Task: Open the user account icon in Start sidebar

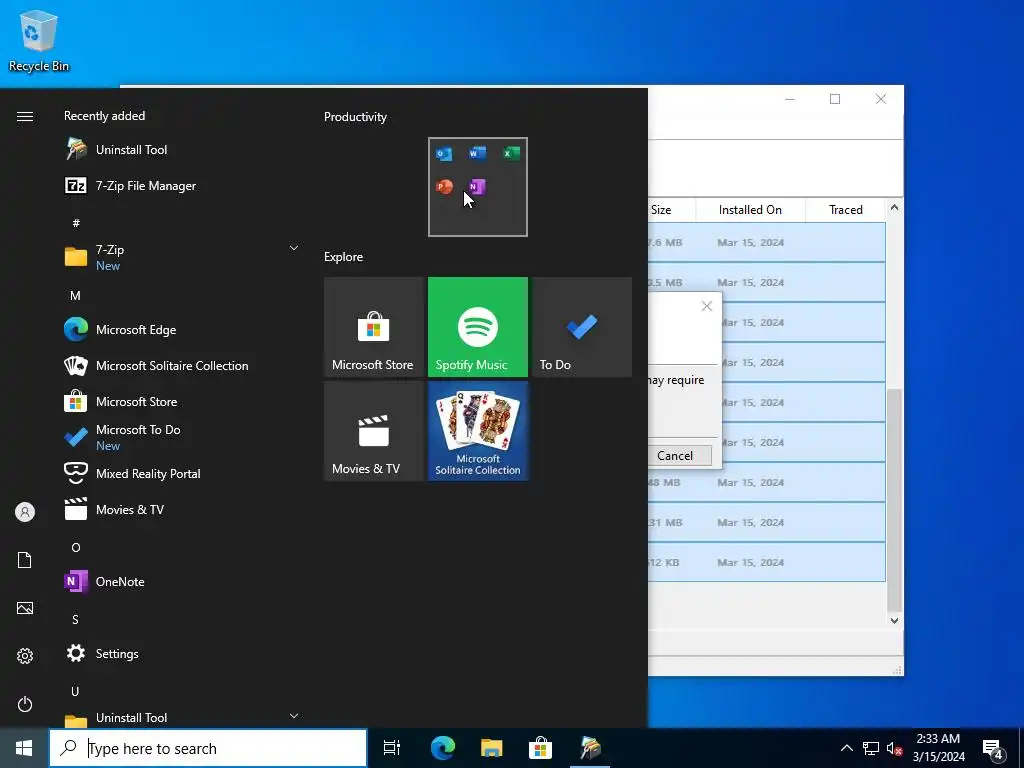Action: [25, 512]
